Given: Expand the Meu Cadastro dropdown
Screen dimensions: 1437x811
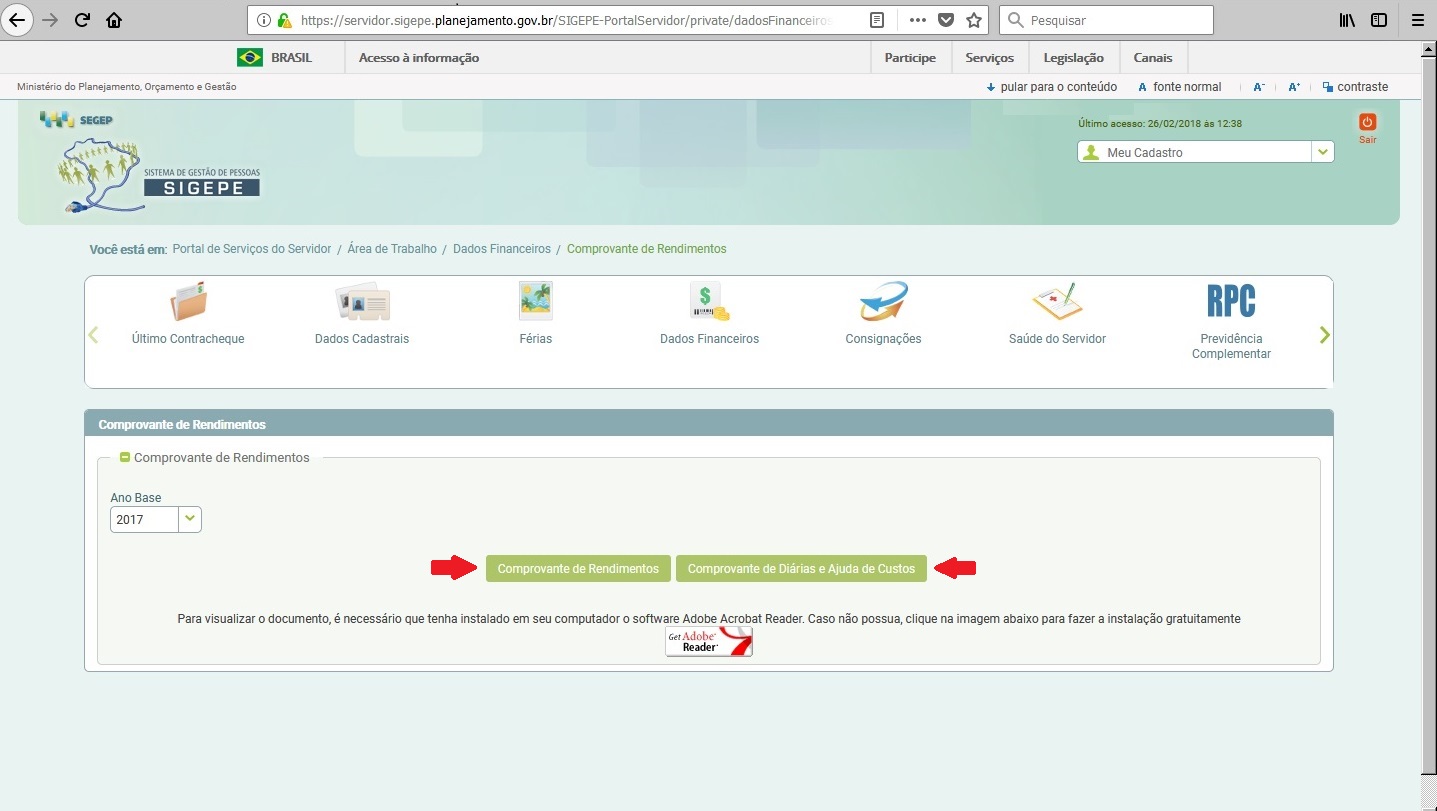Looking at the screenshot, I should pos(1323,152).
